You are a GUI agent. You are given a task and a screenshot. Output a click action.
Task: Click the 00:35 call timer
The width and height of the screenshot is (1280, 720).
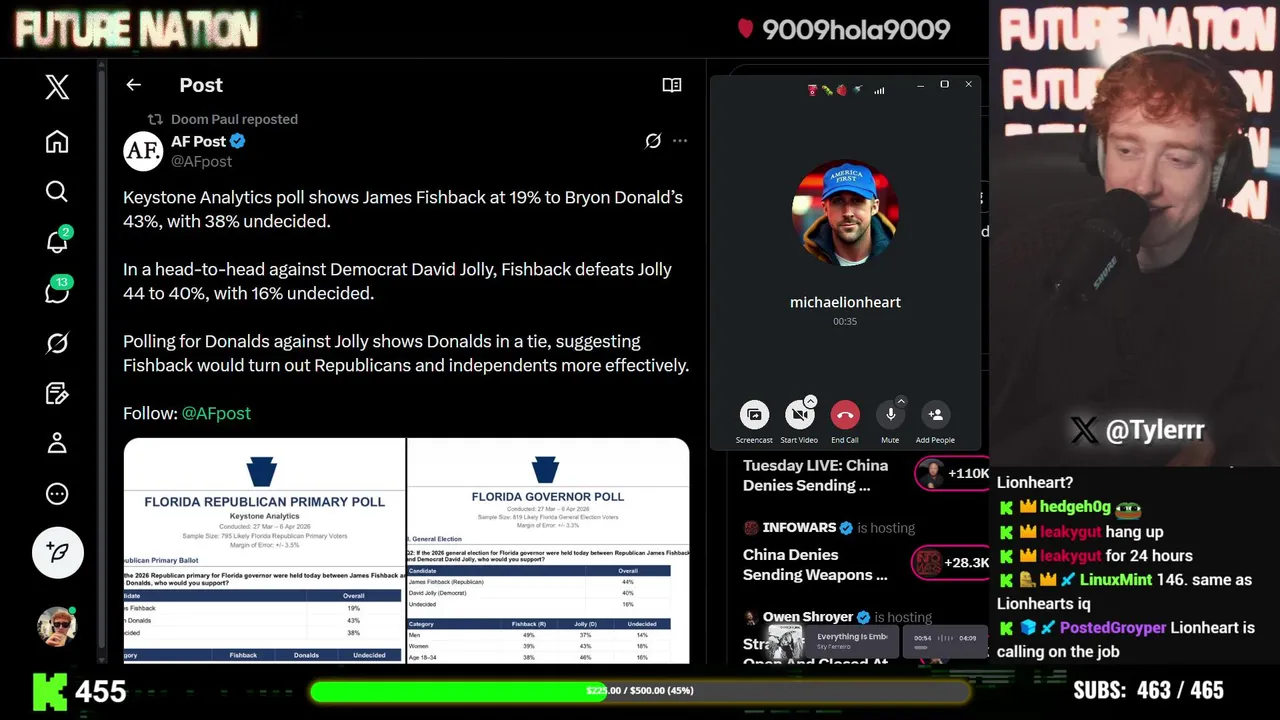845,322
